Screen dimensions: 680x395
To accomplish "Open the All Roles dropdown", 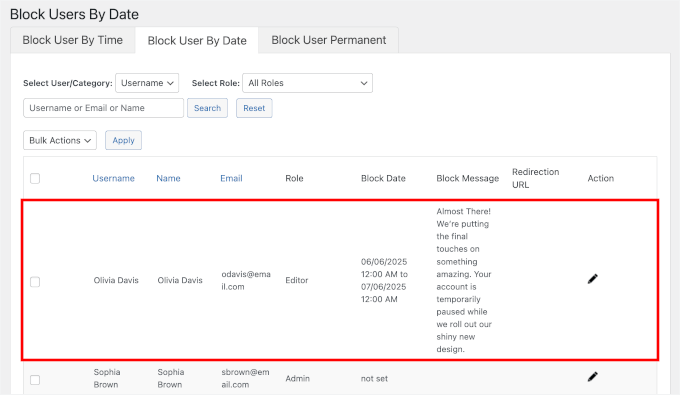I will tap(307, 83).
